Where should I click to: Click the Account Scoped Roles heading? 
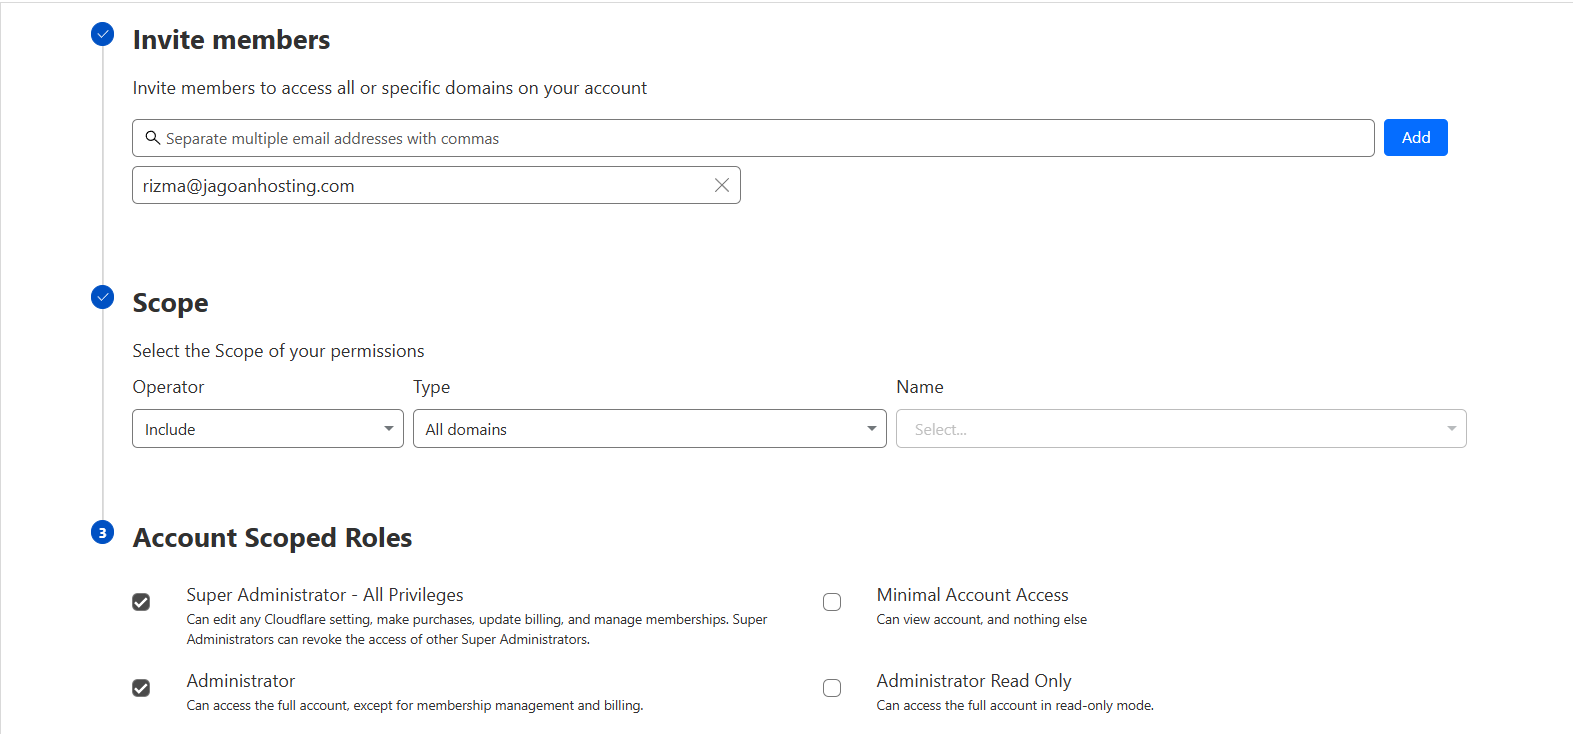point(272,538)
